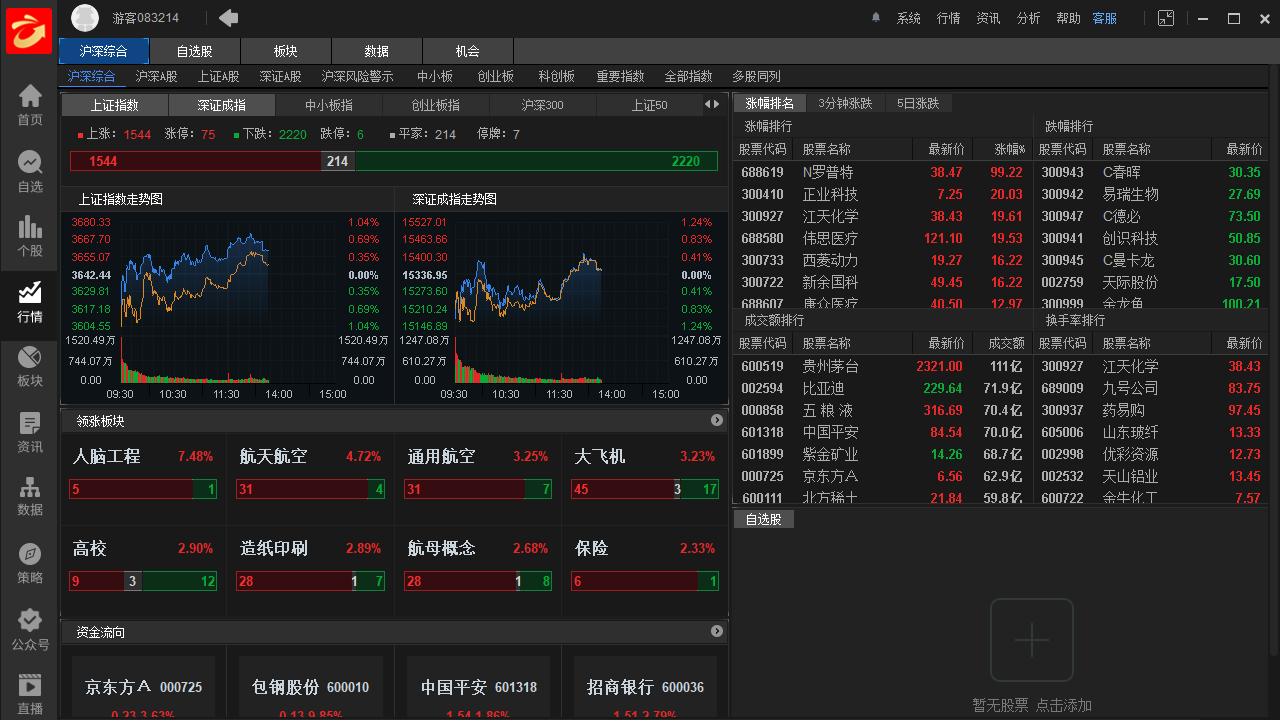The image size is (1280, 720).
Task: Open the 板块 sectors sidebar icon
Action: (29, 363)
